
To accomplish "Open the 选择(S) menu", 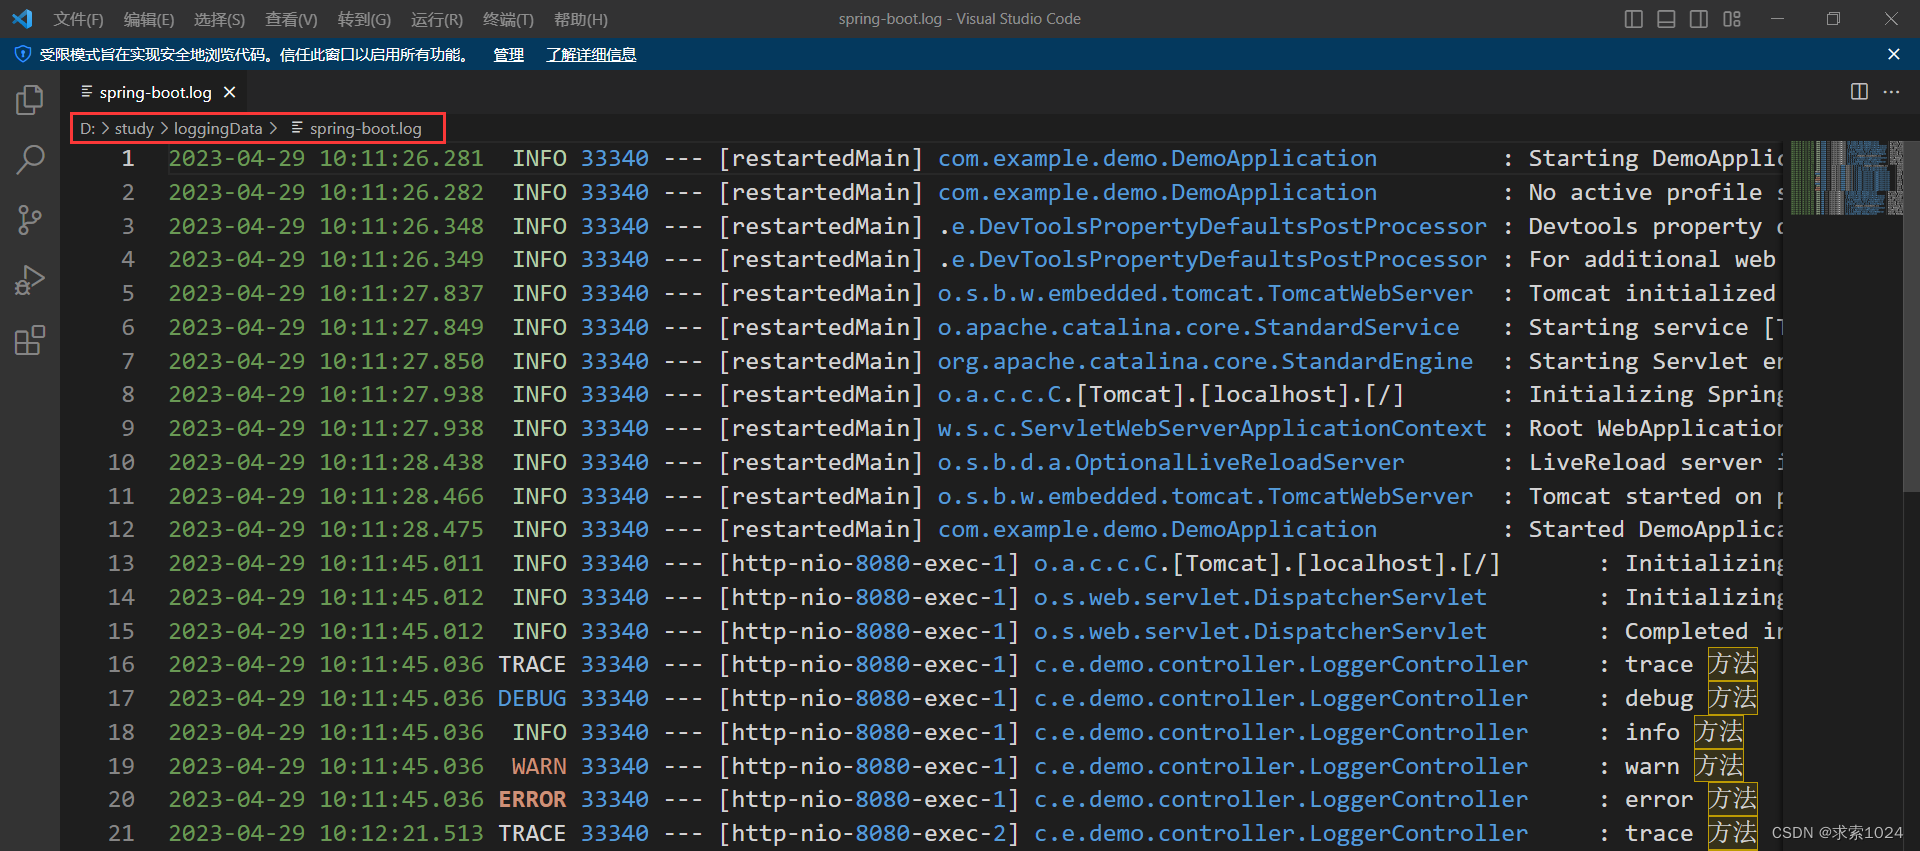I will (219, 20).
